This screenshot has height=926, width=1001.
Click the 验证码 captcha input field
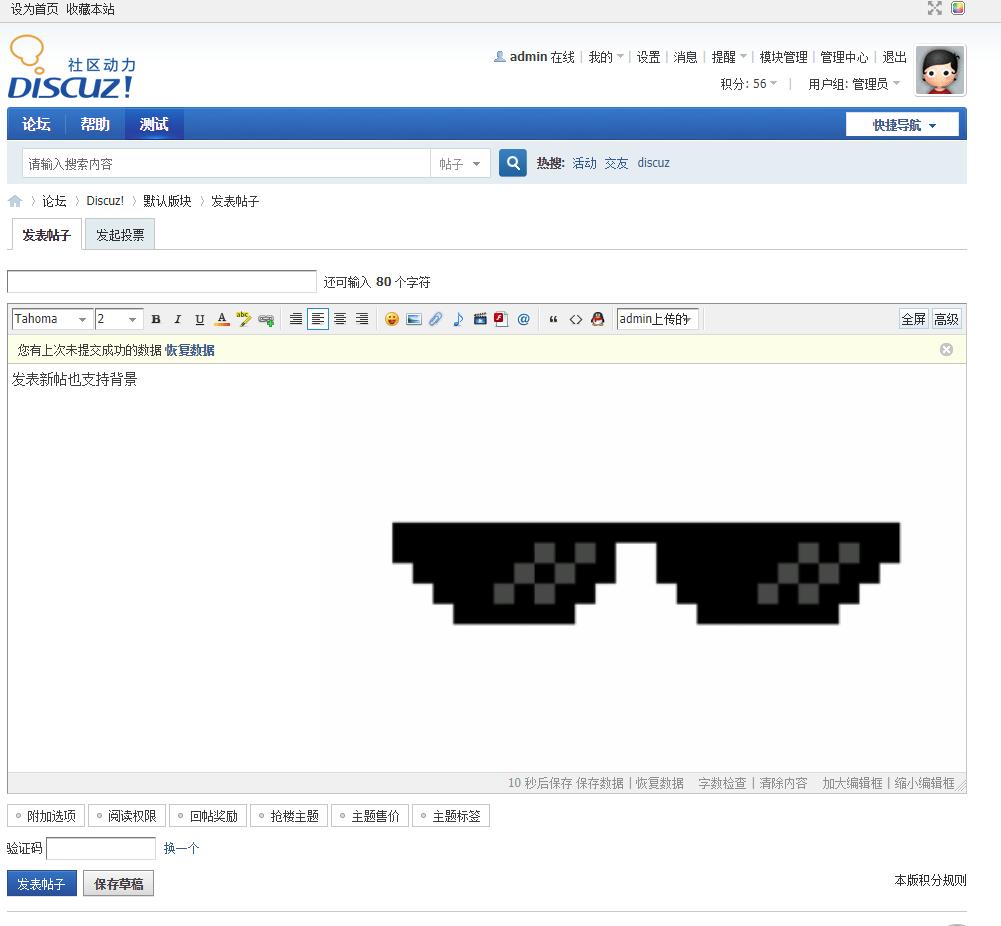point(101,848)
